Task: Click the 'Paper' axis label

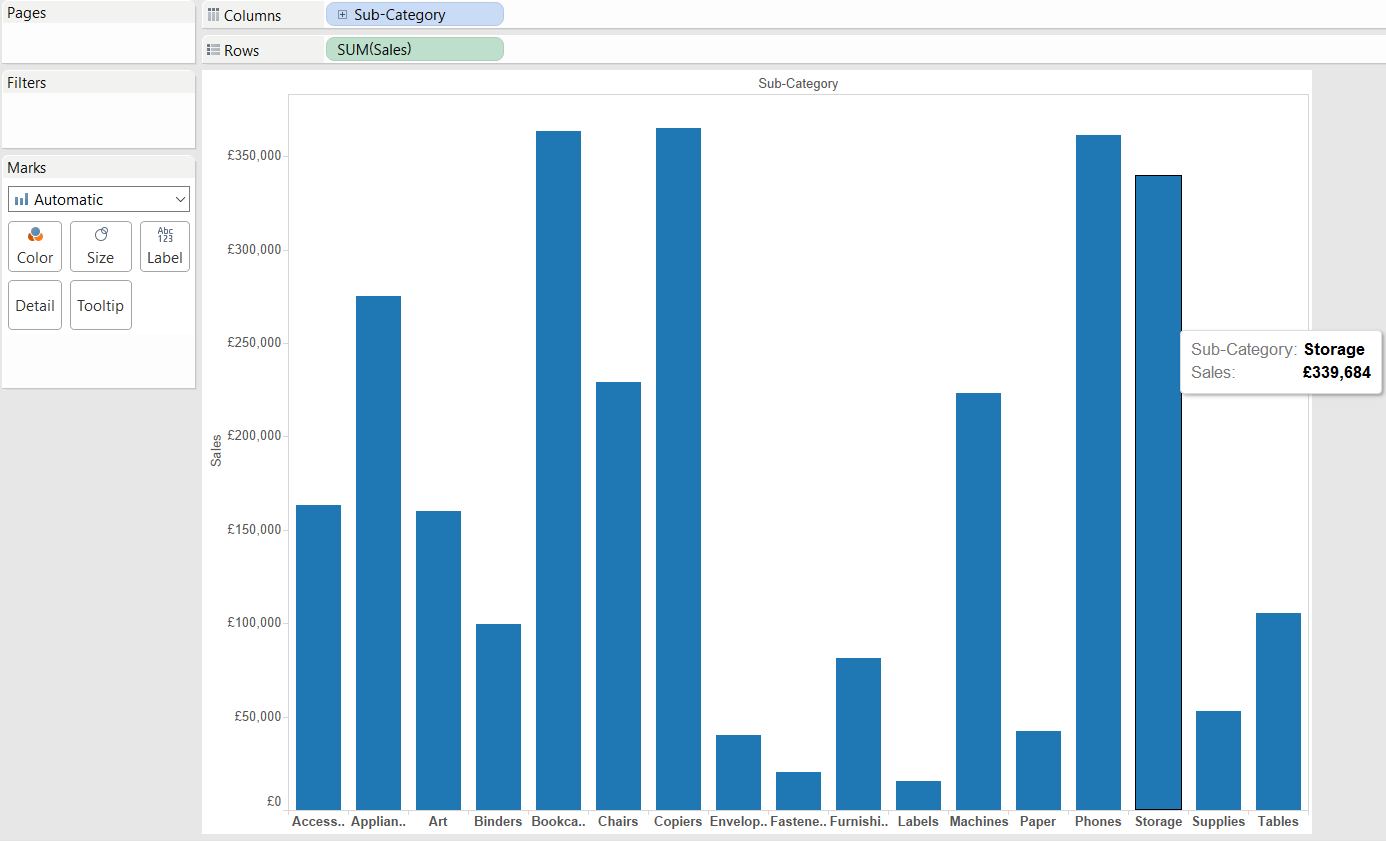Action: 1038,821
